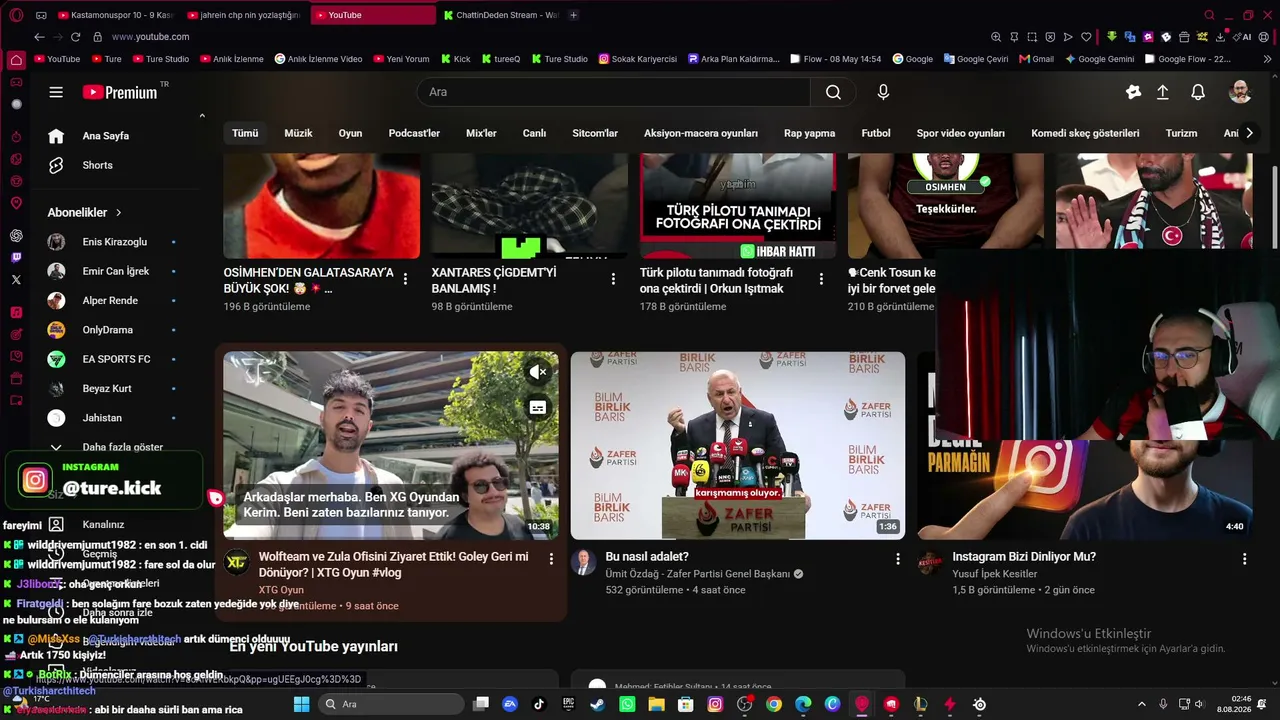Open Google Gemini bookmark

[1099, 59]
